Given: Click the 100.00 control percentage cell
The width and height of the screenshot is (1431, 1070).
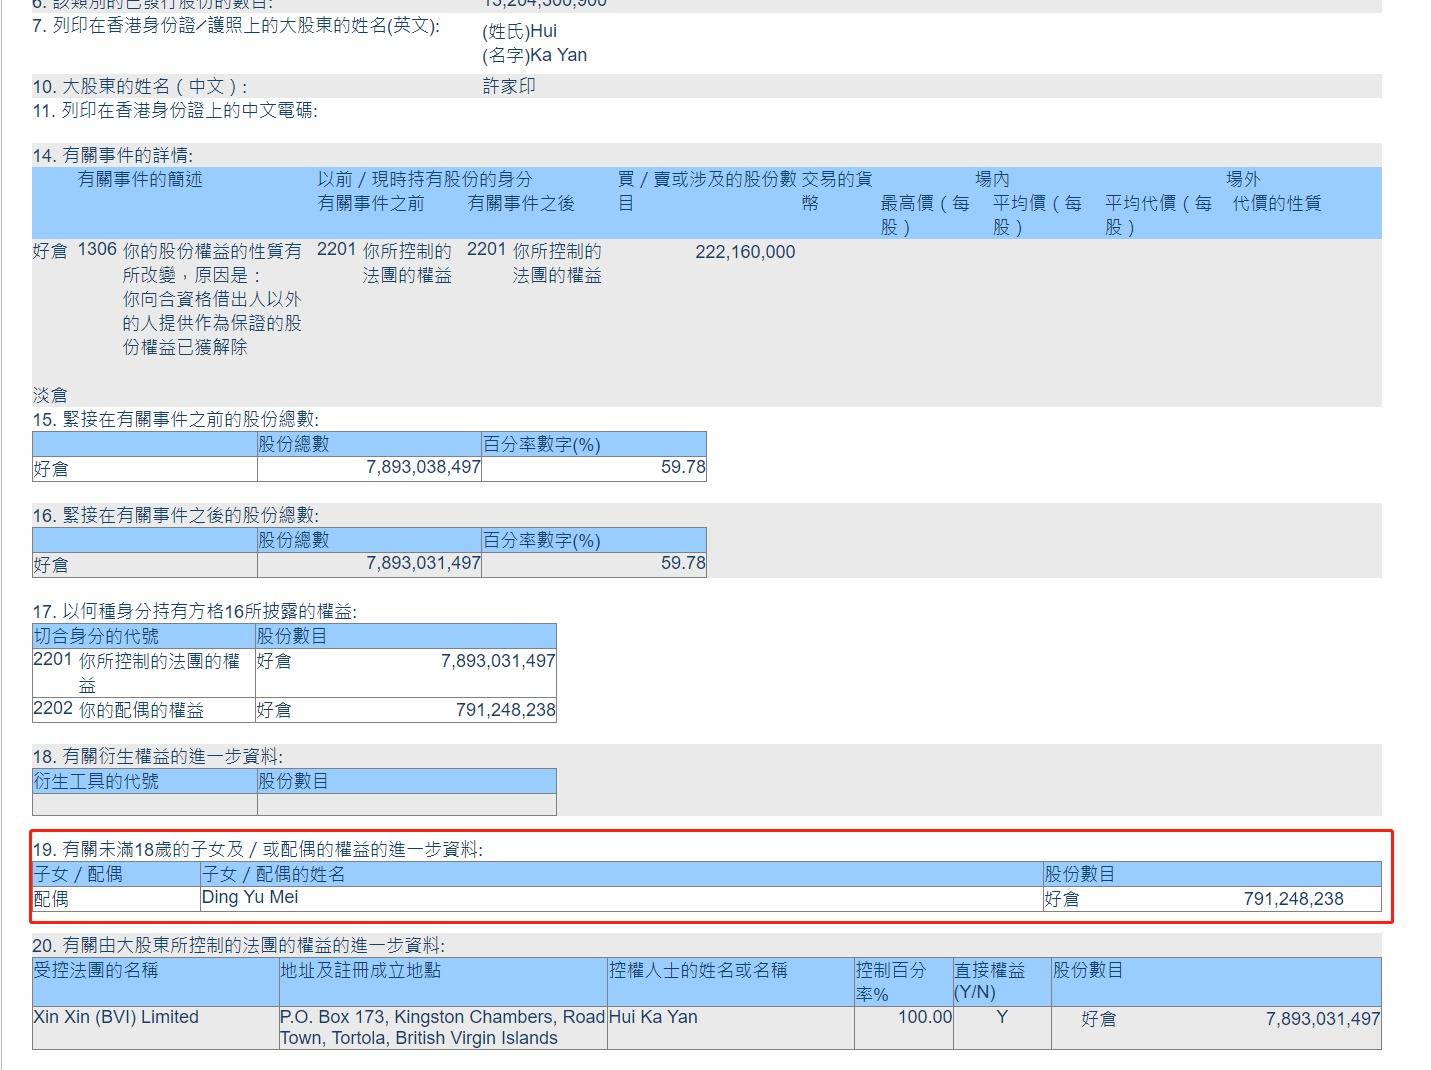Looking at the screenshot, I should point(924,1017).
